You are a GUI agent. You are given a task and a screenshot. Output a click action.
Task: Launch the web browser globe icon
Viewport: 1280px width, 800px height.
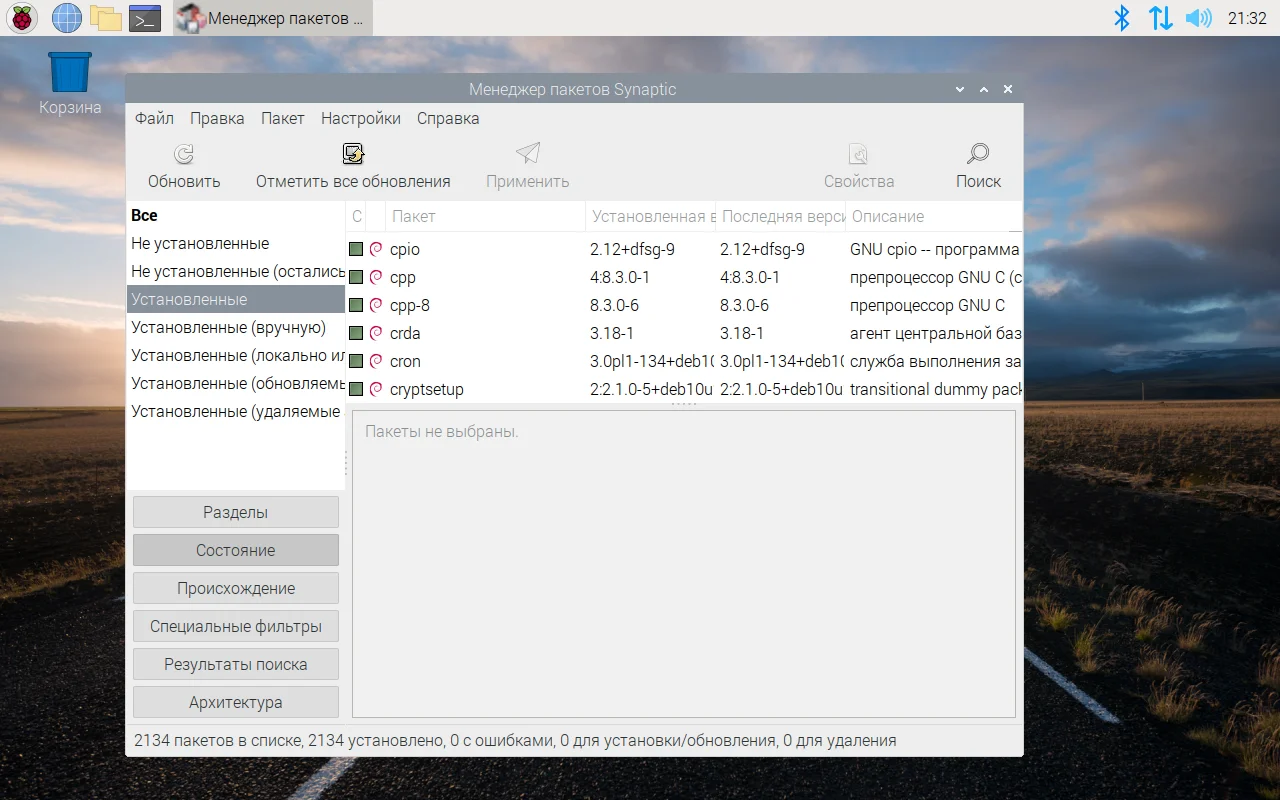tap(67, 18)
